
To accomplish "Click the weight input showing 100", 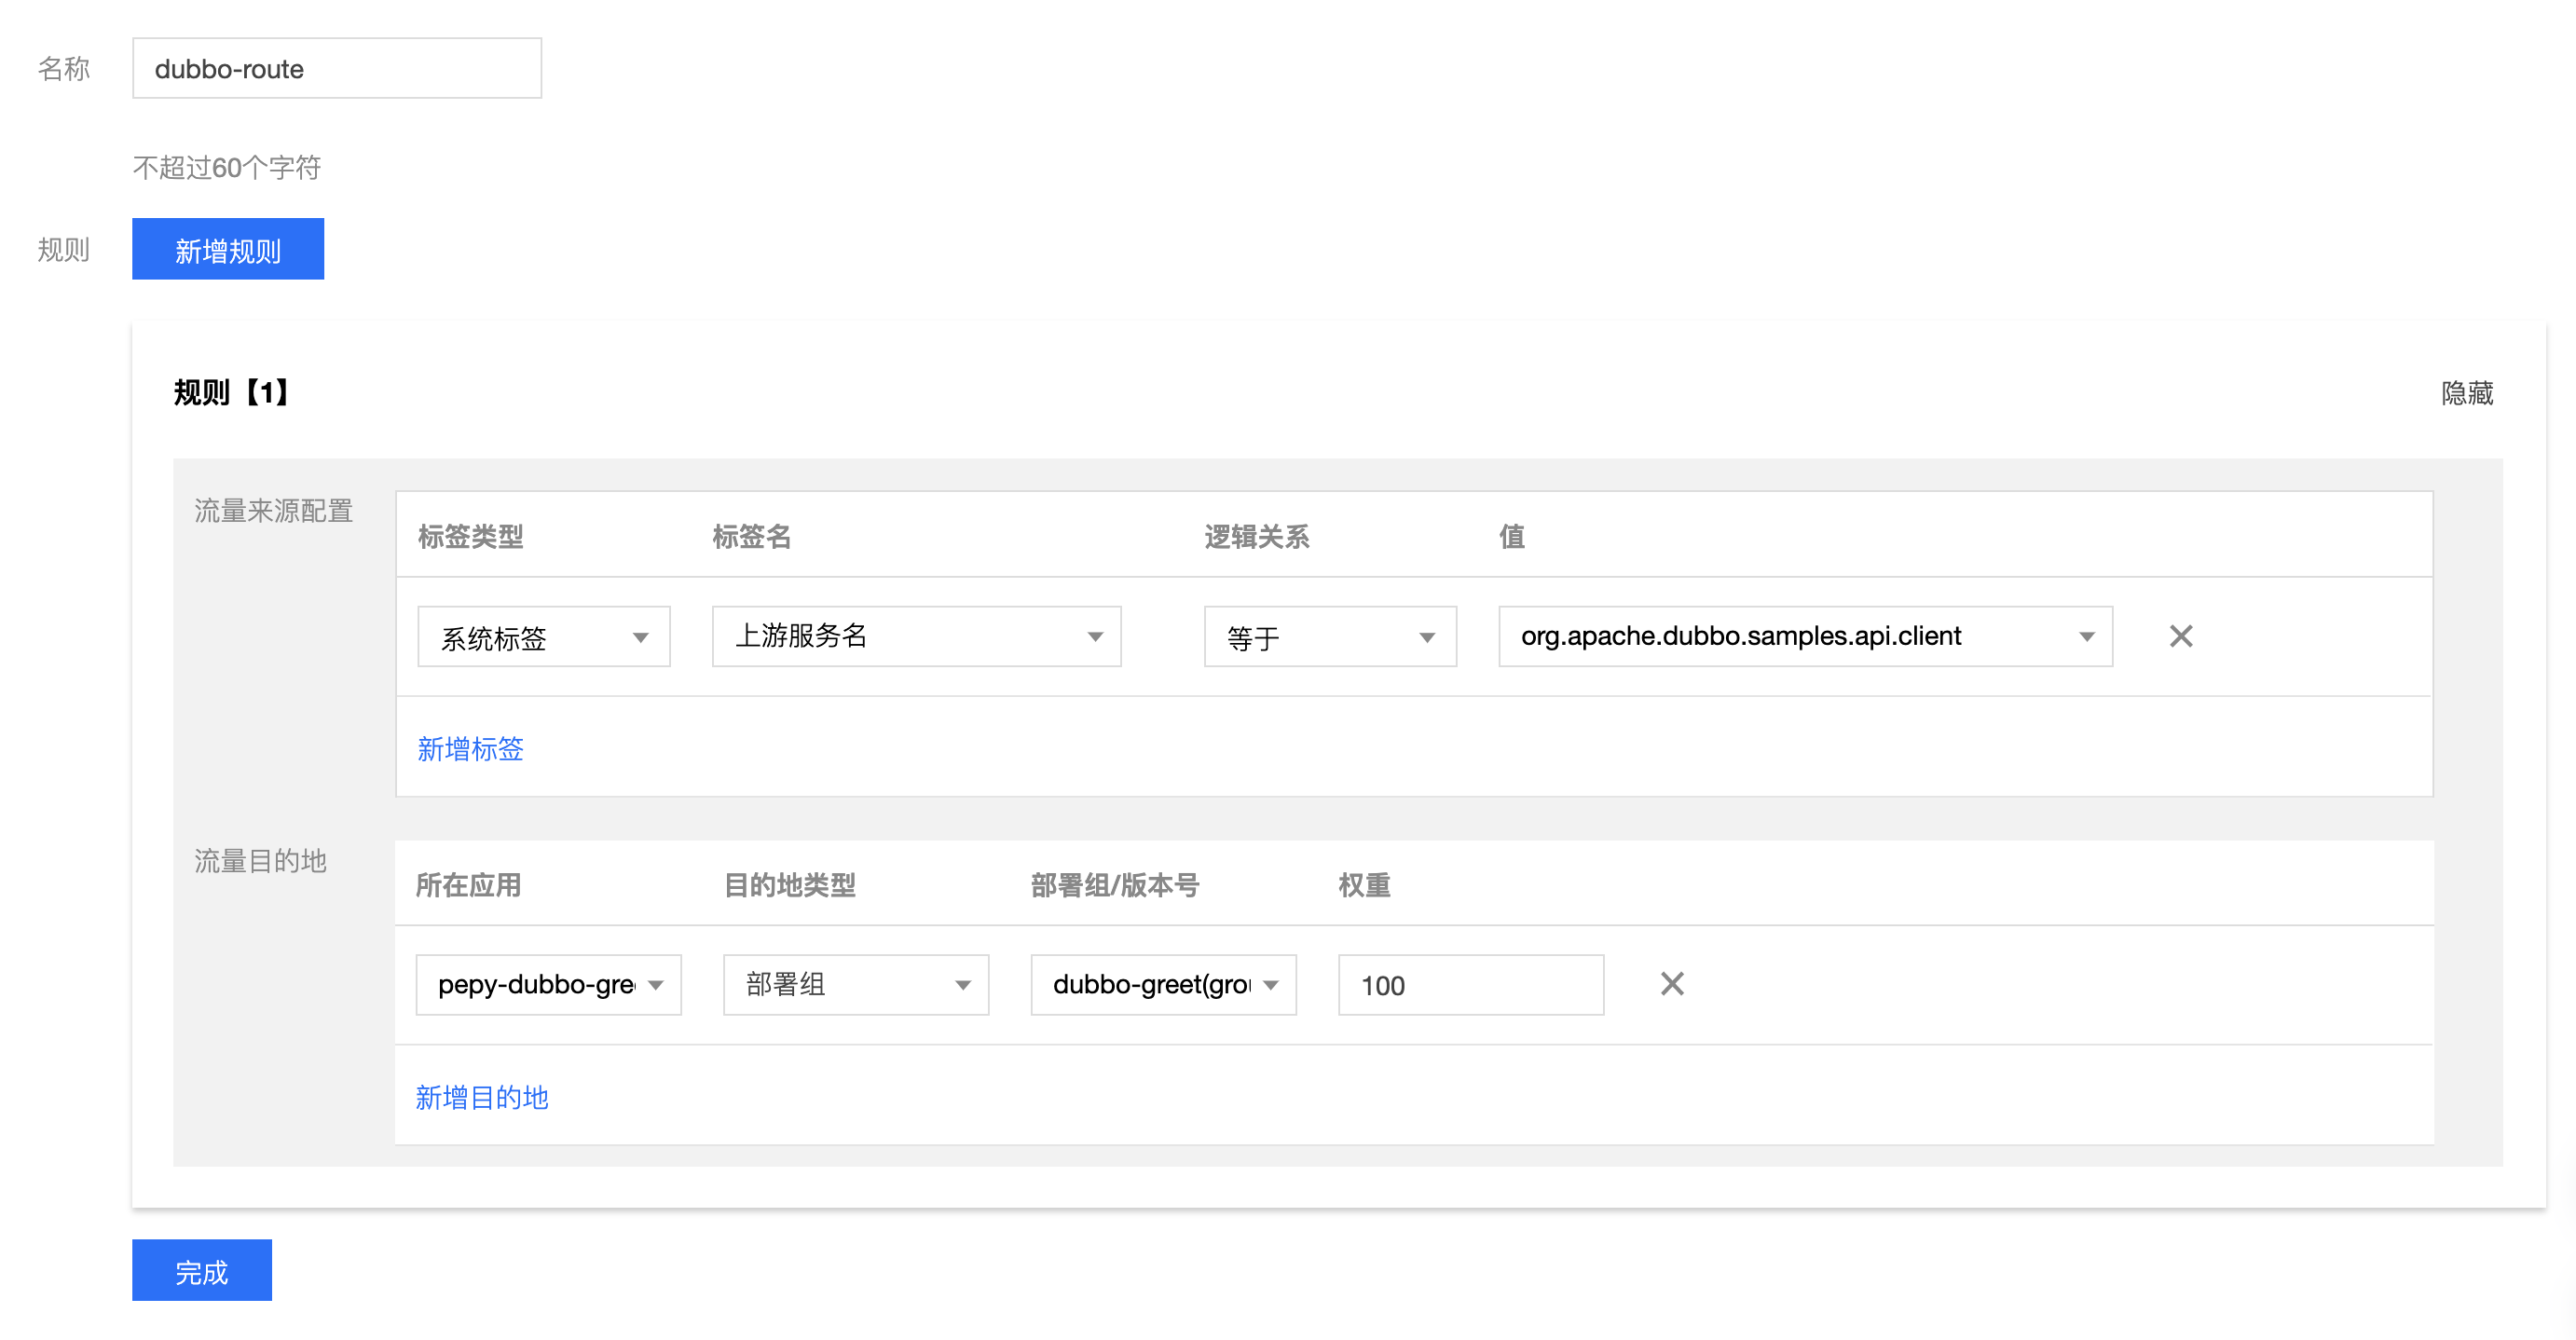I will click(1470, 984).
